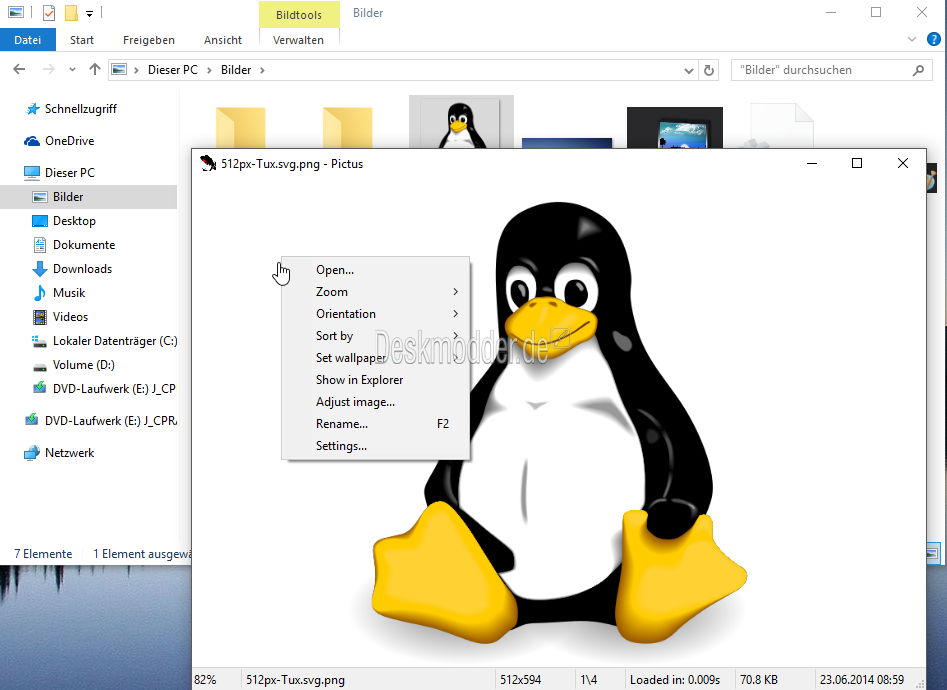Select the Netzwerk icon in sidebar

[x=32, y=453]
